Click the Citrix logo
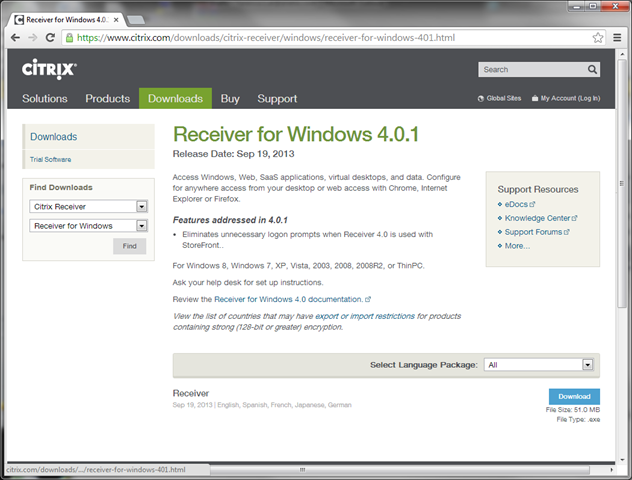Image resolution: width=632 pixels, height=480 pixels. [x=49, y=69]
